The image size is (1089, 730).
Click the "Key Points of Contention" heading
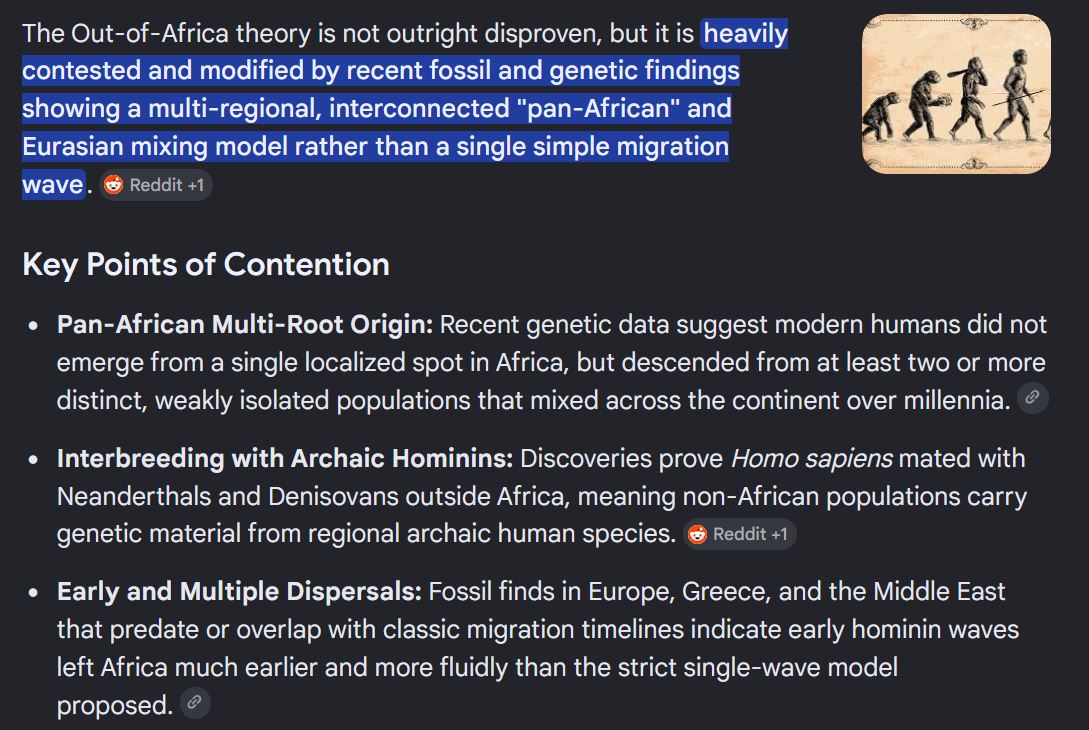[206, 265]
